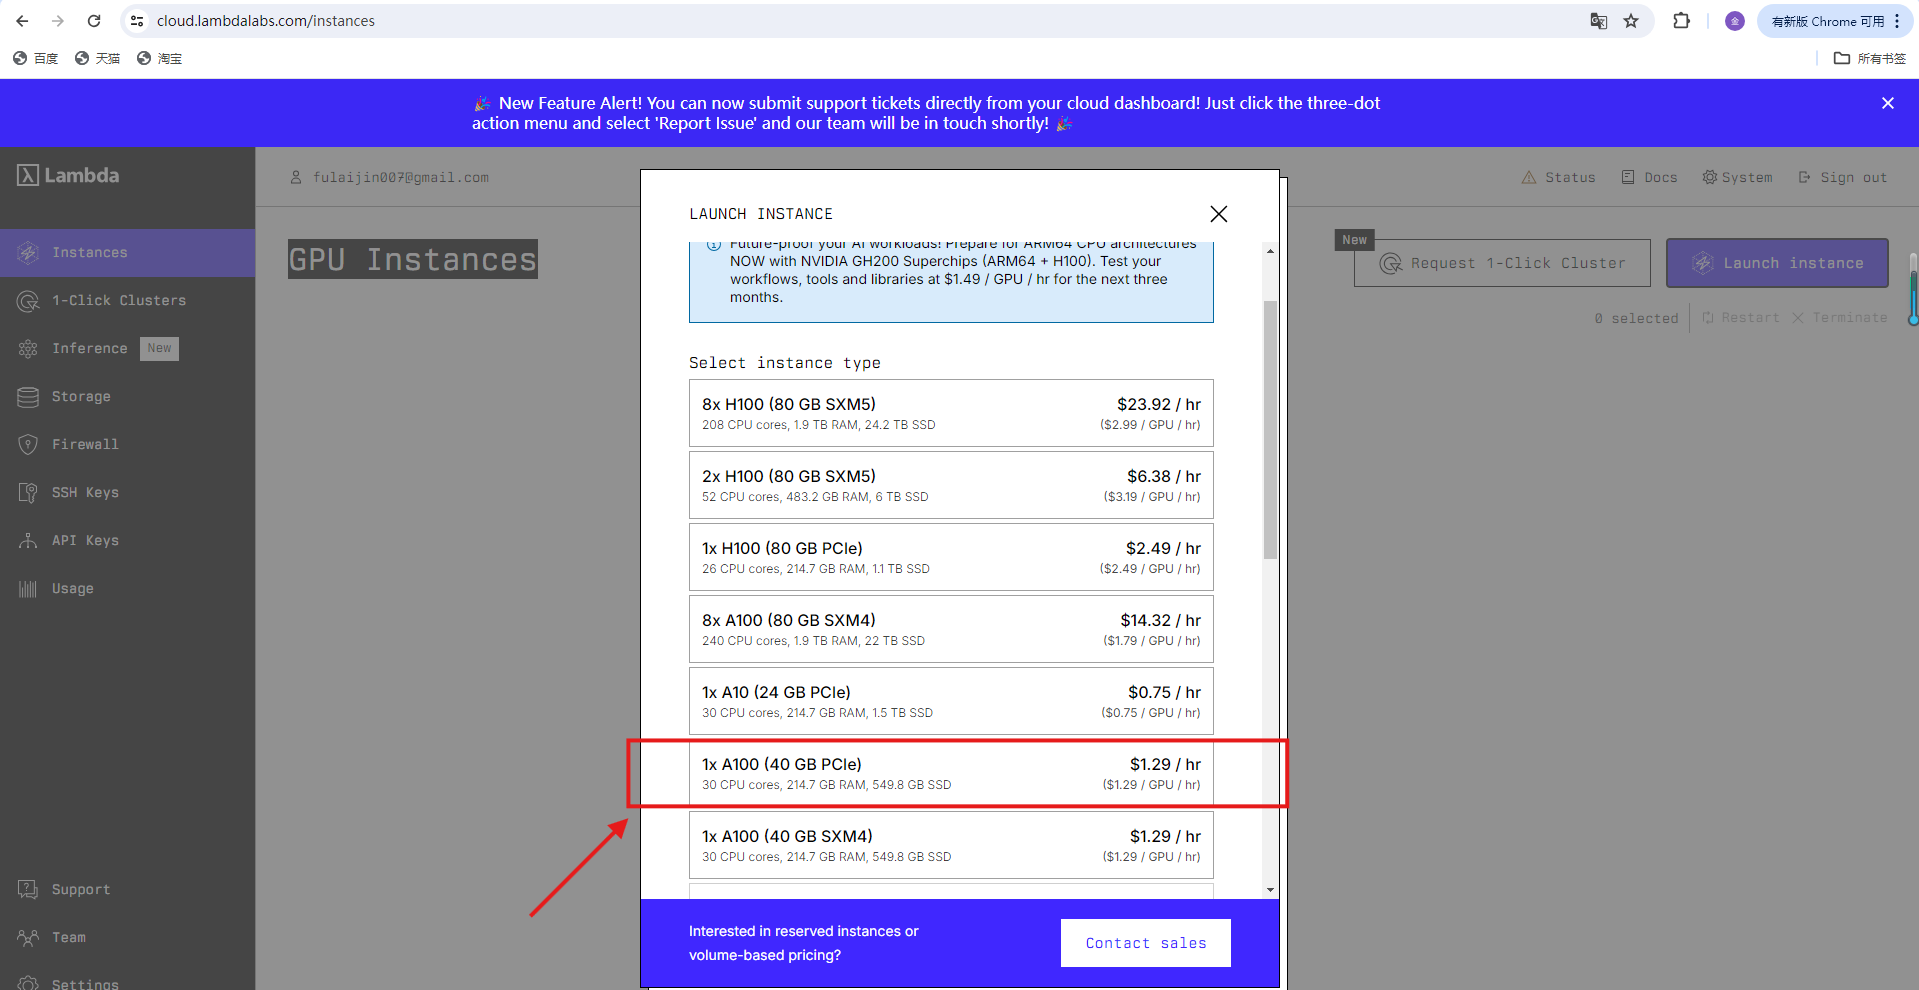Open Instances in the sidebar
The image size is (1919, 990).
click(128, 253)
